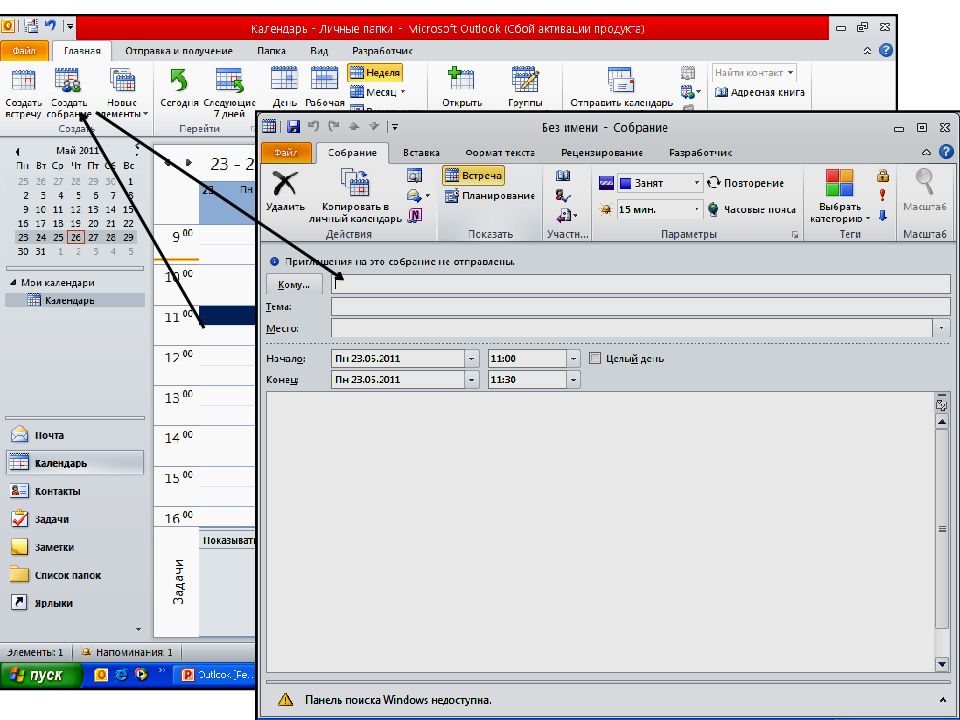Screen dimensions: 960x720
Task: Open the Месяц (Month) view button
Action: pyautogui.click(x=378, y=92)
